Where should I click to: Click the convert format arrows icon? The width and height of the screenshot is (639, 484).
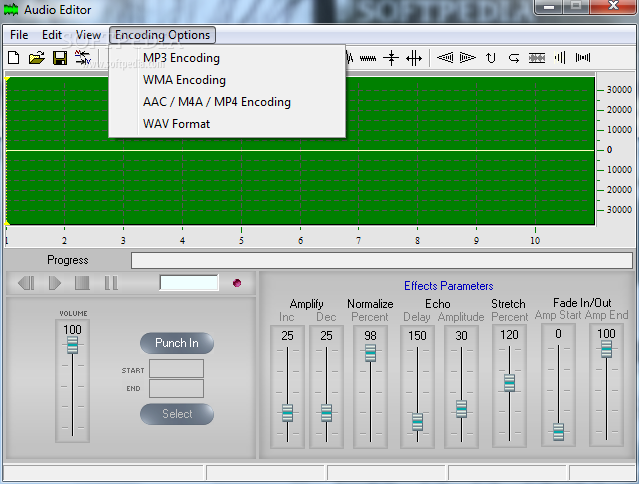pyautogui.click(x=83, y=58)
